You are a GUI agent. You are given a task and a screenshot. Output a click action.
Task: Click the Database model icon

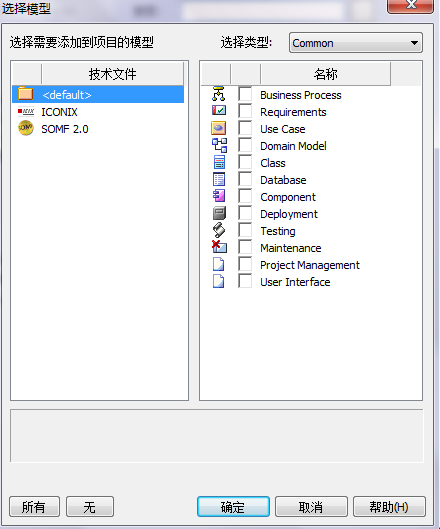[219, 179]
